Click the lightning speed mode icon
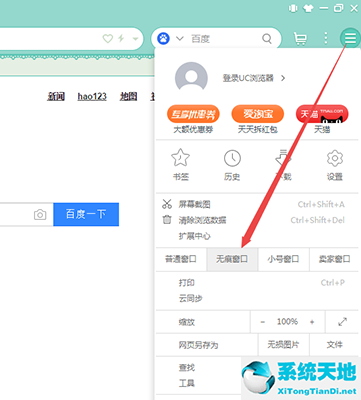 [121, 39]
